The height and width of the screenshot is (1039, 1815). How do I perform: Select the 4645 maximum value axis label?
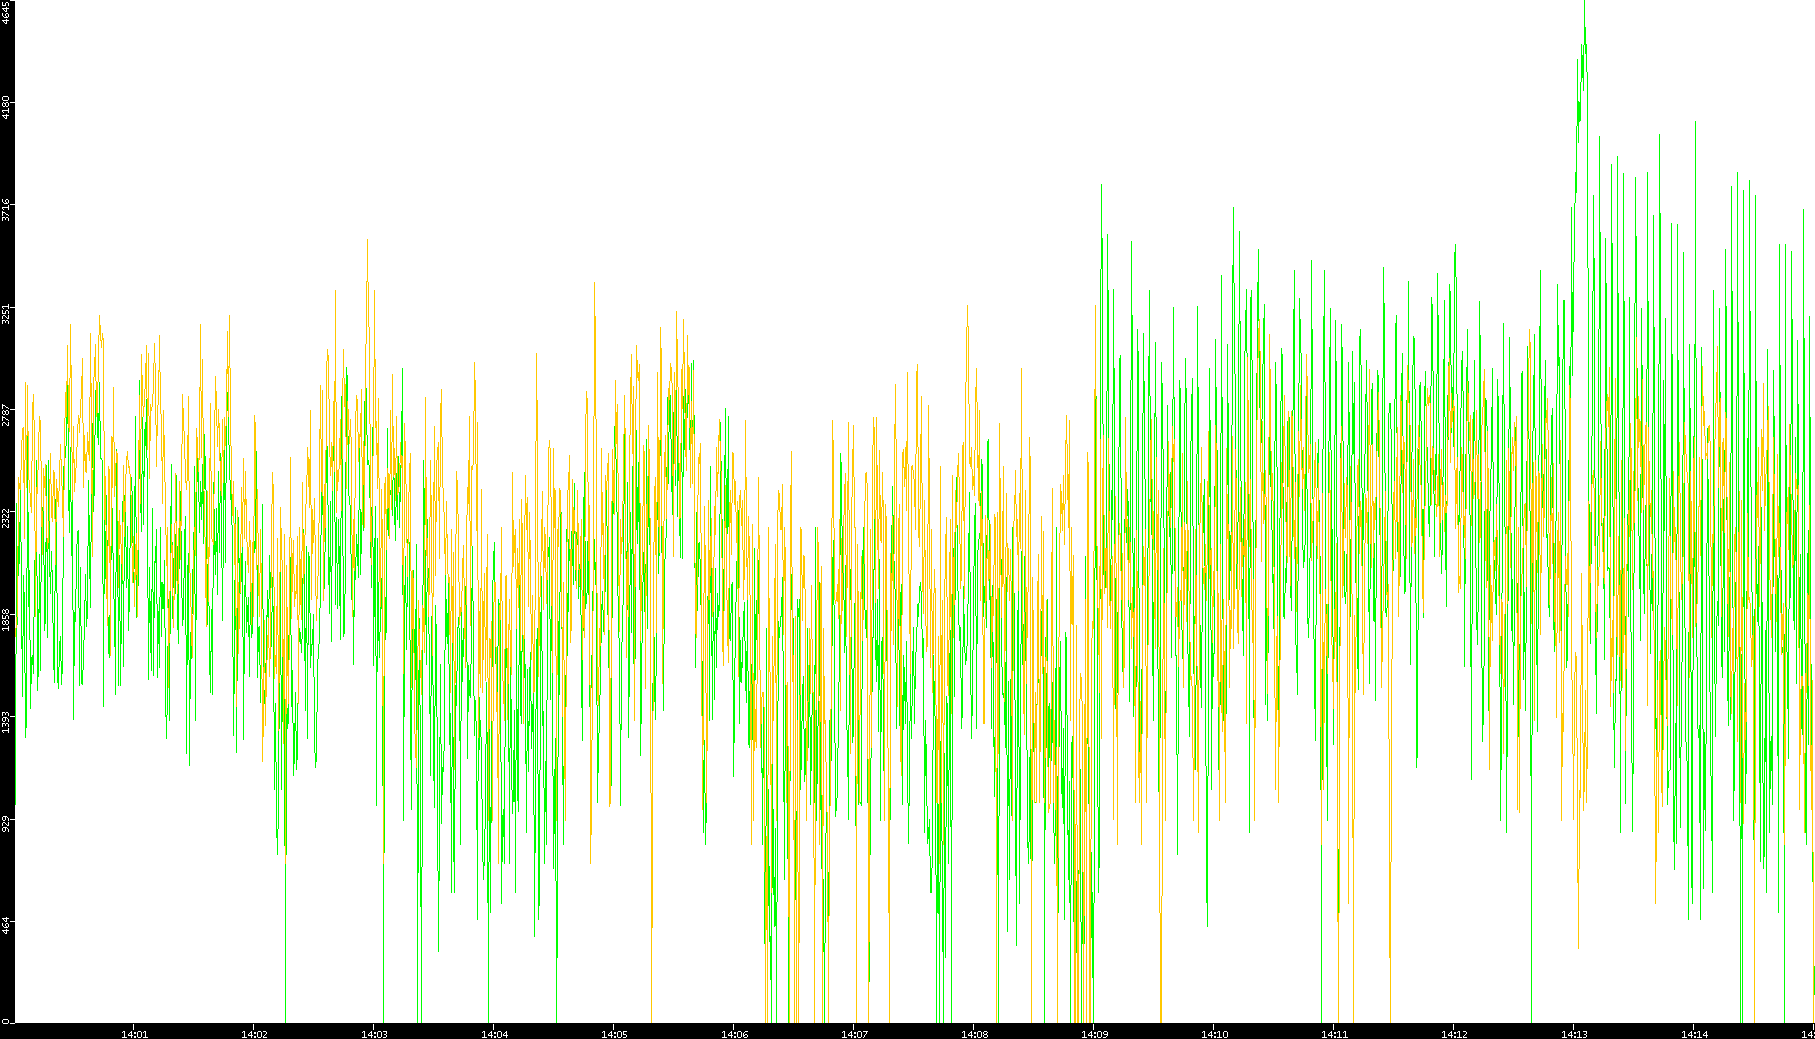[x=6, y=14]
